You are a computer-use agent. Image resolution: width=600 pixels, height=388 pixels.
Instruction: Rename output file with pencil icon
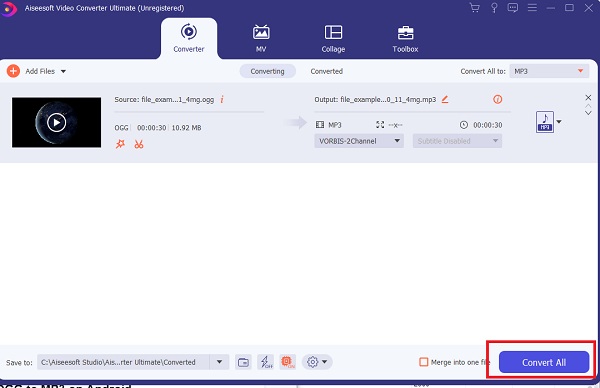[445, 99]
